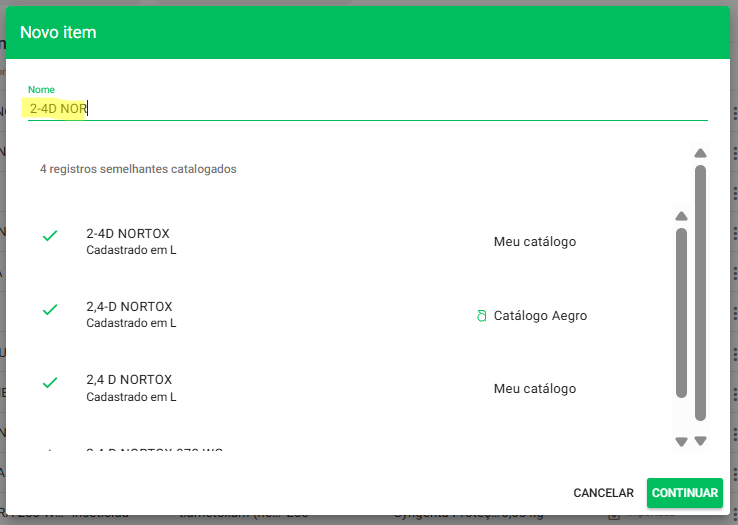Click Meu catálogo label for 2-4D NORTOX

coord(534,242)
